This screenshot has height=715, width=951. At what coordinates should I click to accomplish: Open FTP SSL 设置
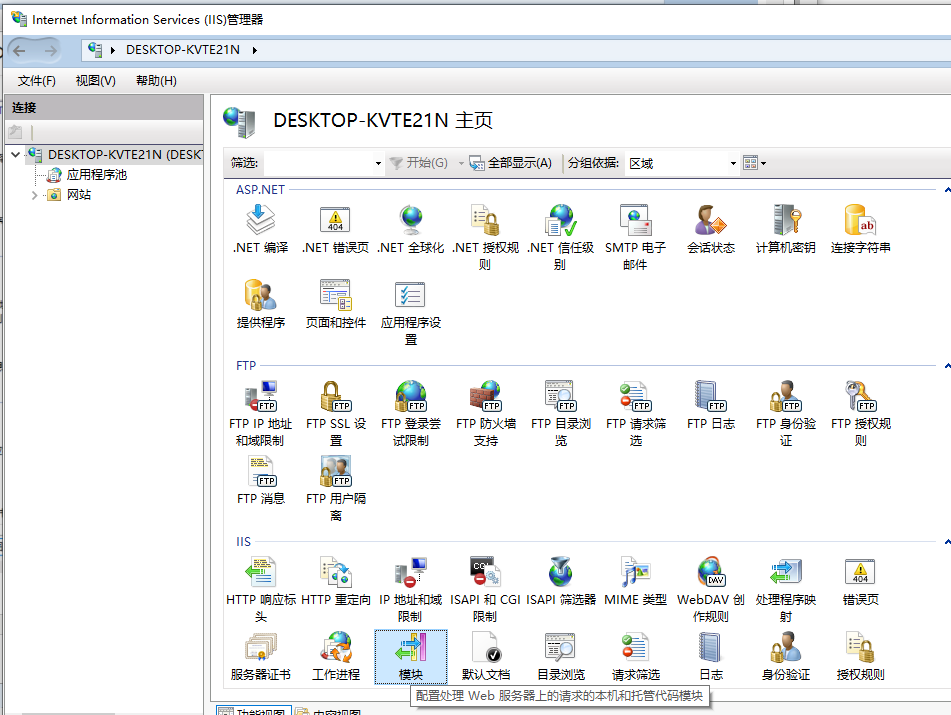coord(335,414)
